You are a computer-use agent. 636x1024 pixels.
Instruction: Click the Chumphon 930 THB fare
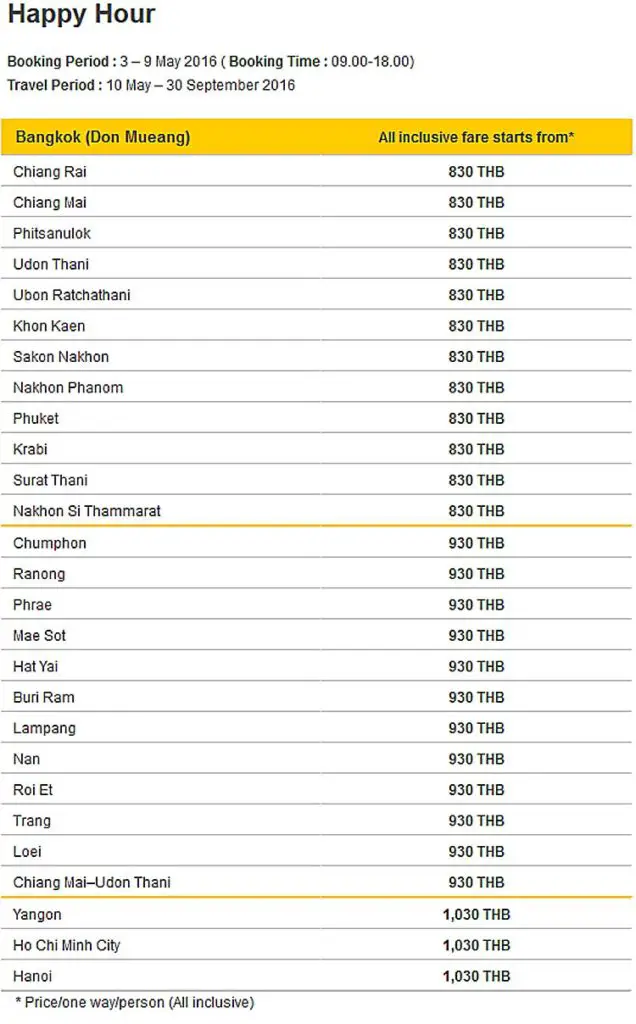point(476,543)
